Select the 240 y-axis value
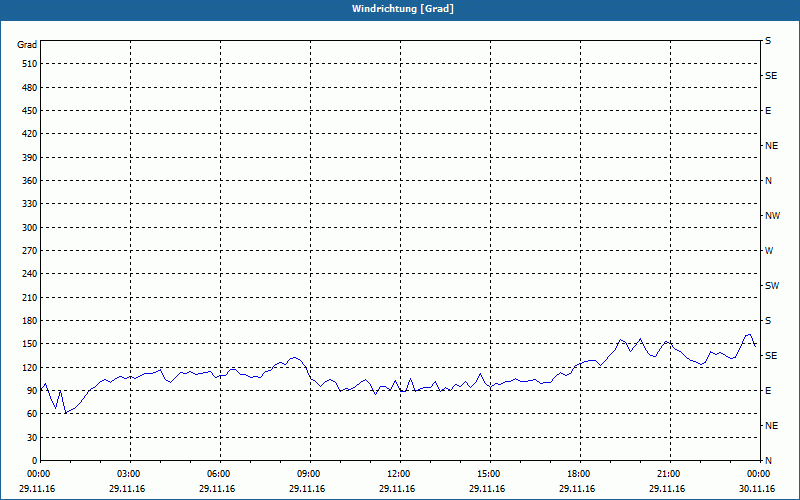 [x=30, y=274]
